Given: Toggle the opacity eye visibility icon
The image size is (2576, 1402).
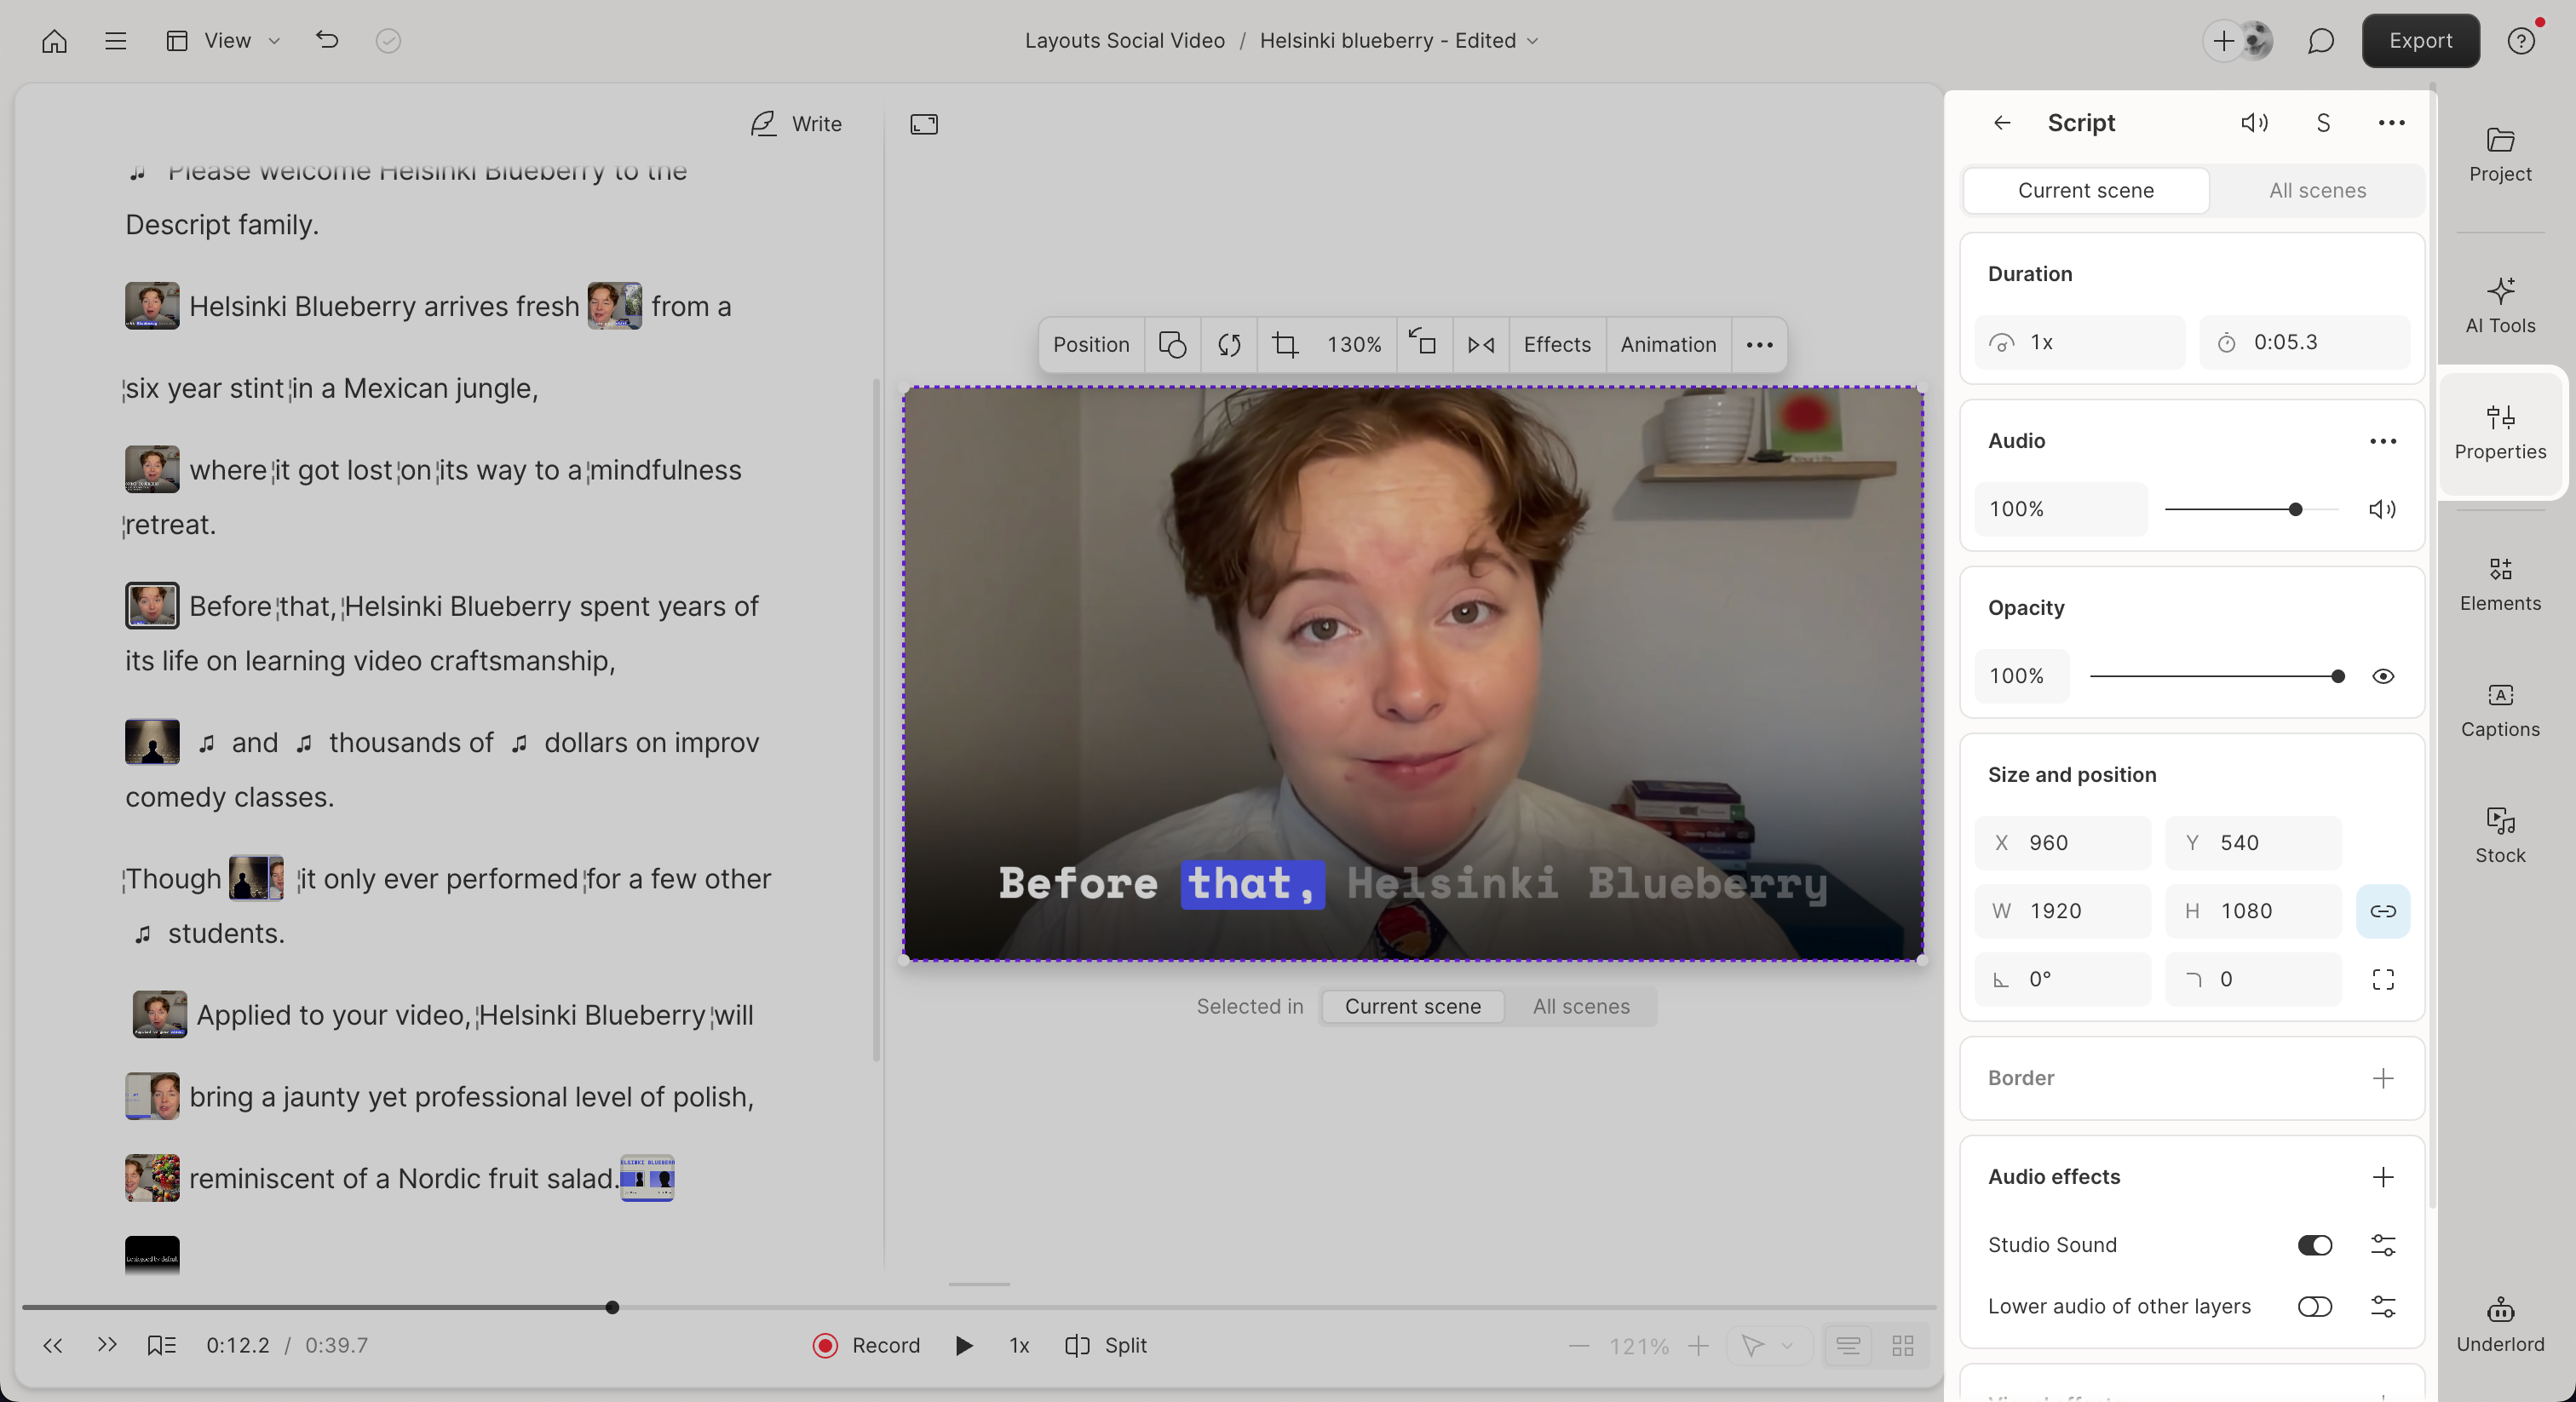Looking at the screenshot, I should pyautogui.click(x=2382, y=676).
